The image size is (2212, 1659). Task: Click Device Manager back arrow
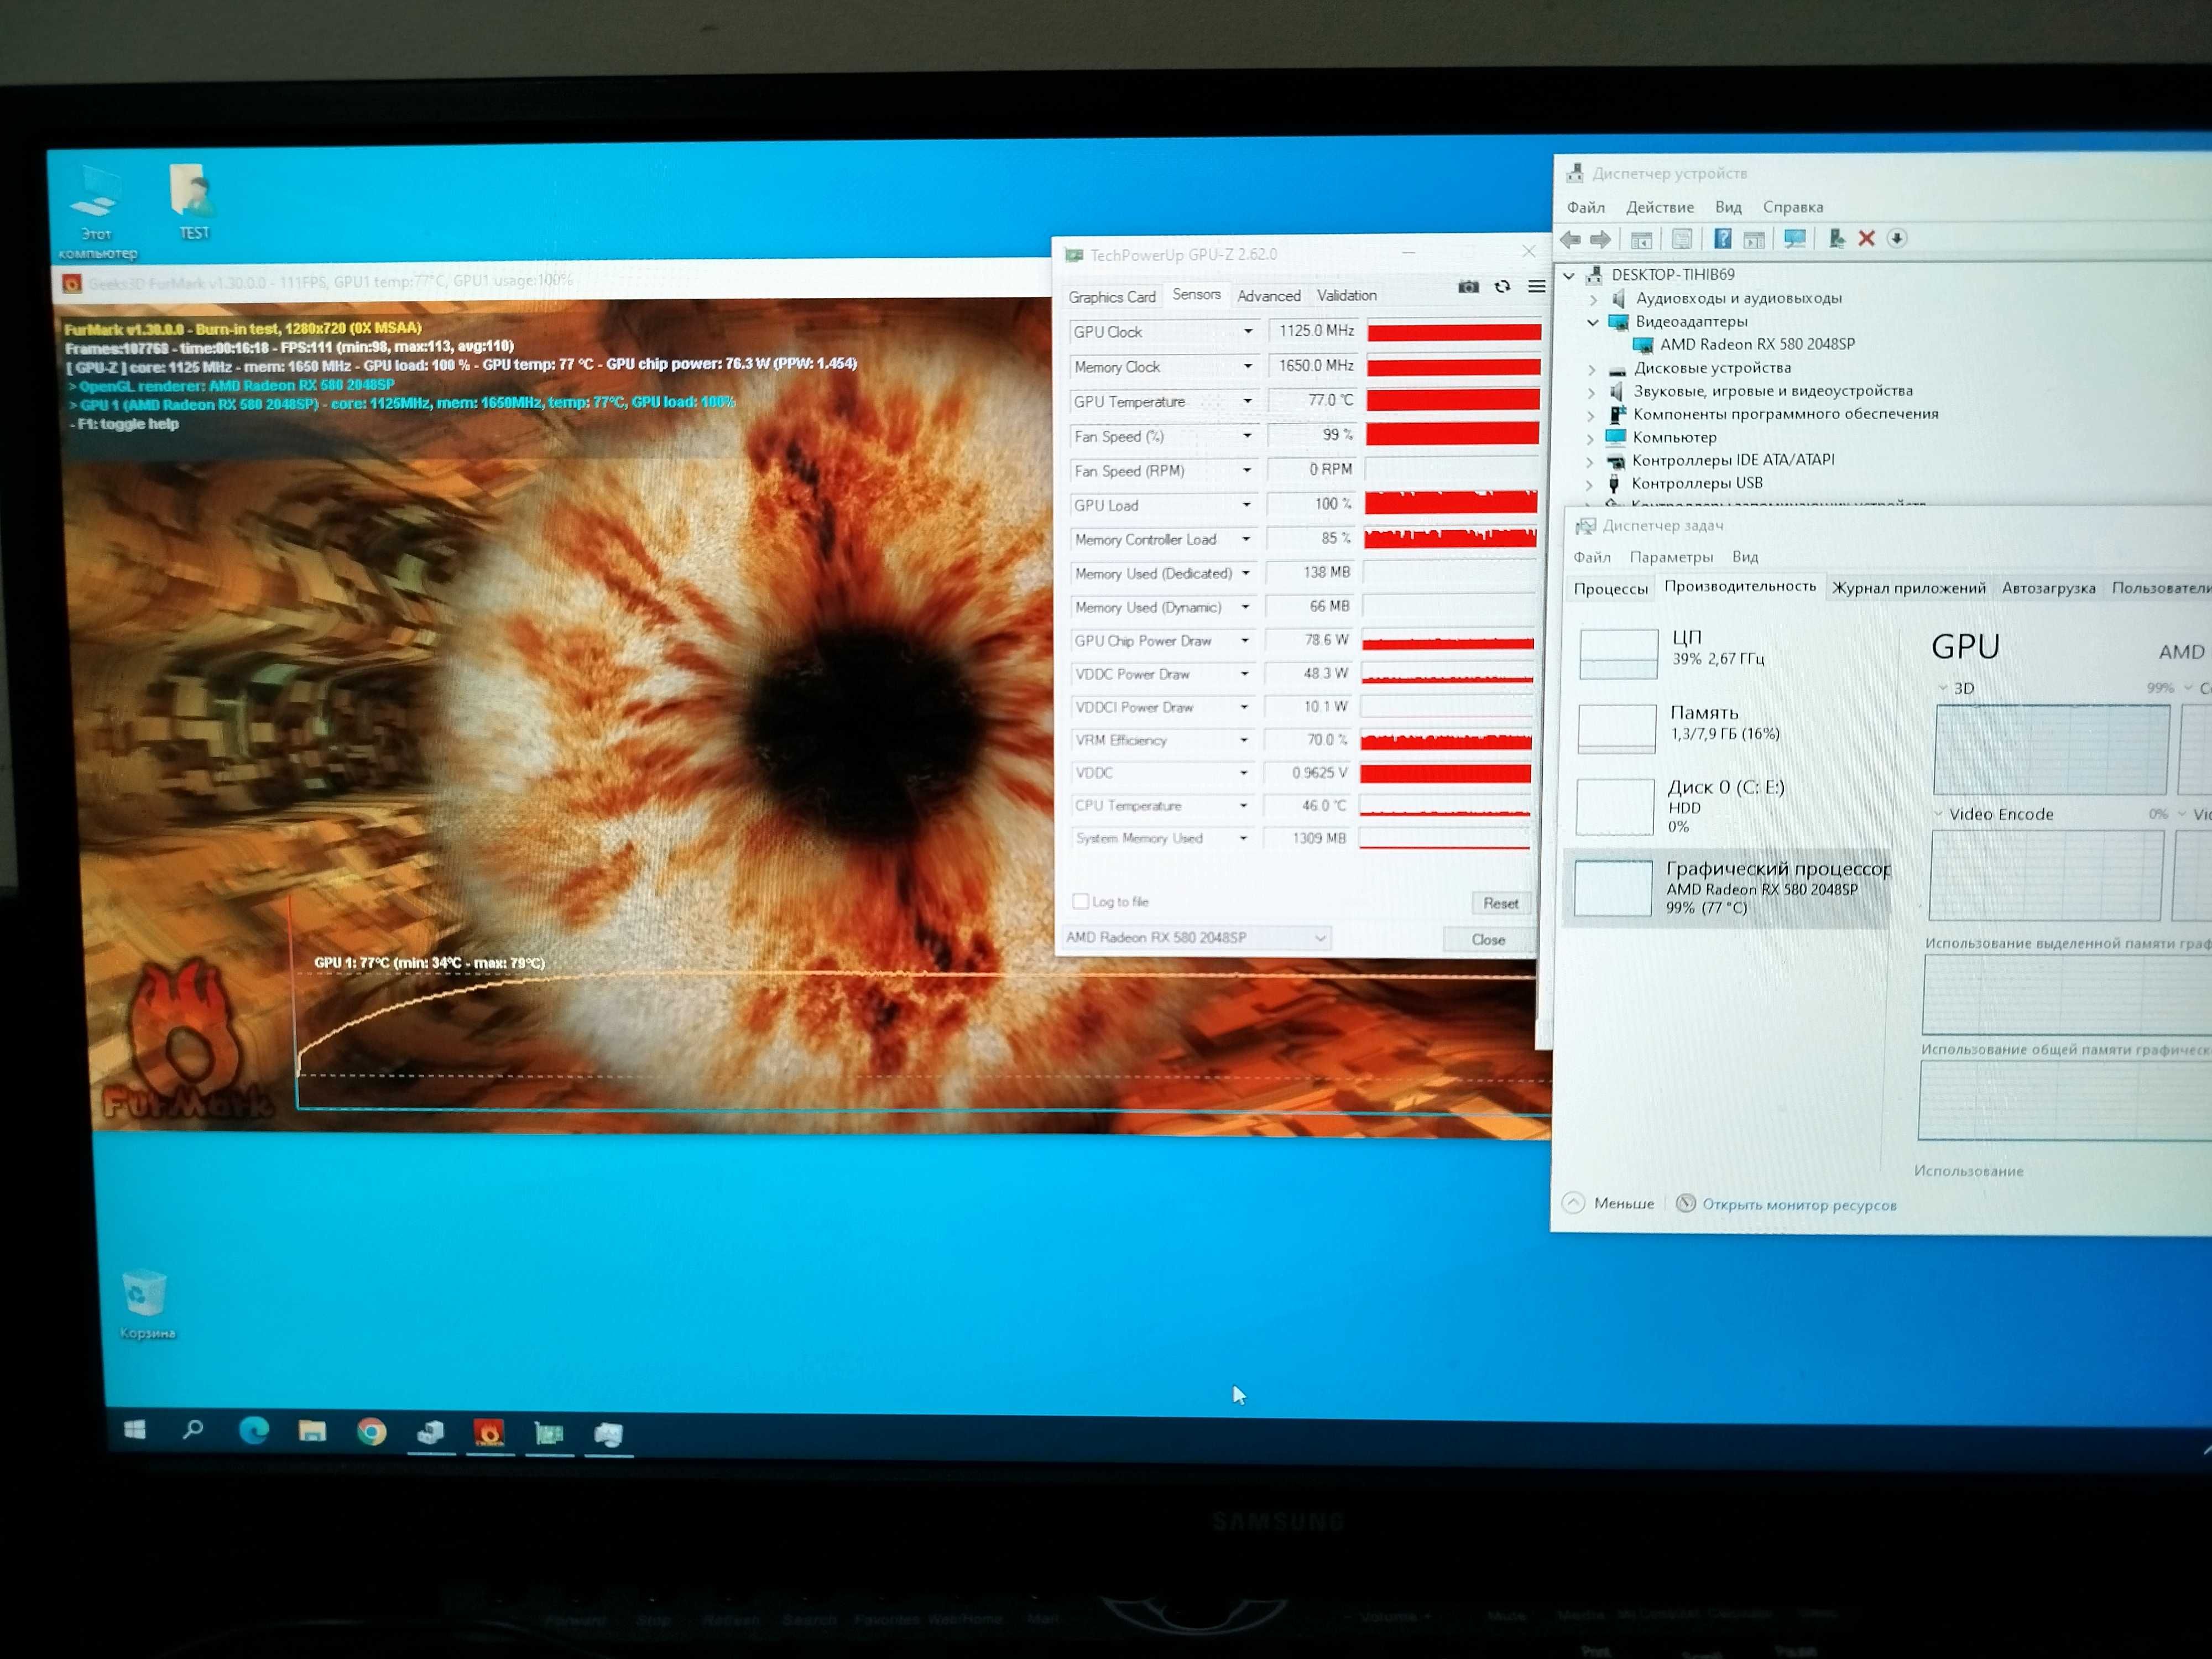point(1571,239)
